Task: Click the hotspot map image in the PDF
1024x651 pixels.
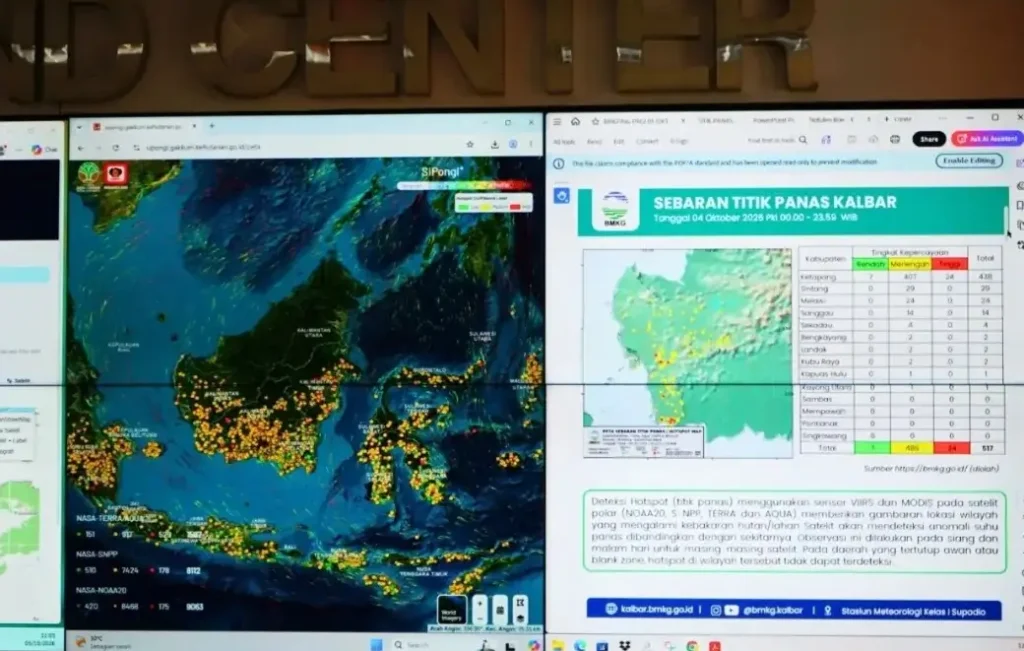Action: point(687,353)
